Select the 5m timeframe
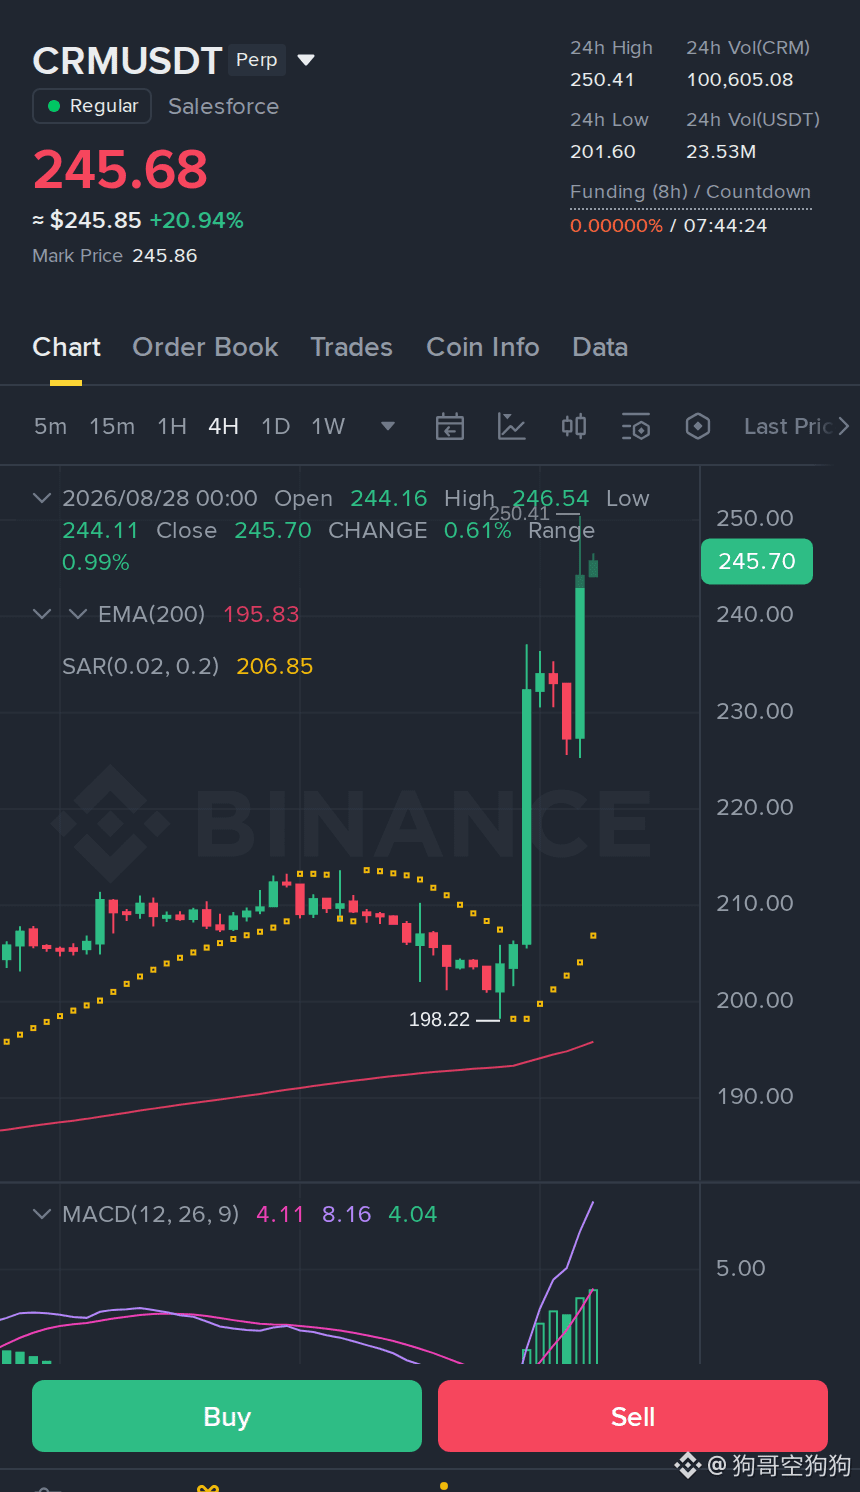Image resolution: width=860 pixels, height=1492 pixels. (50, 427)
